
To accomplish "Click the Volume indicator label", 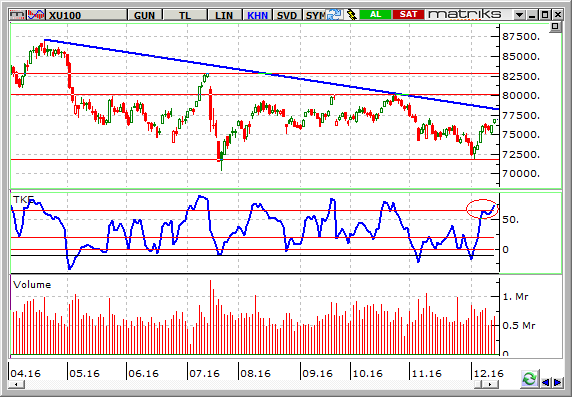I will (x=32, y=285).
